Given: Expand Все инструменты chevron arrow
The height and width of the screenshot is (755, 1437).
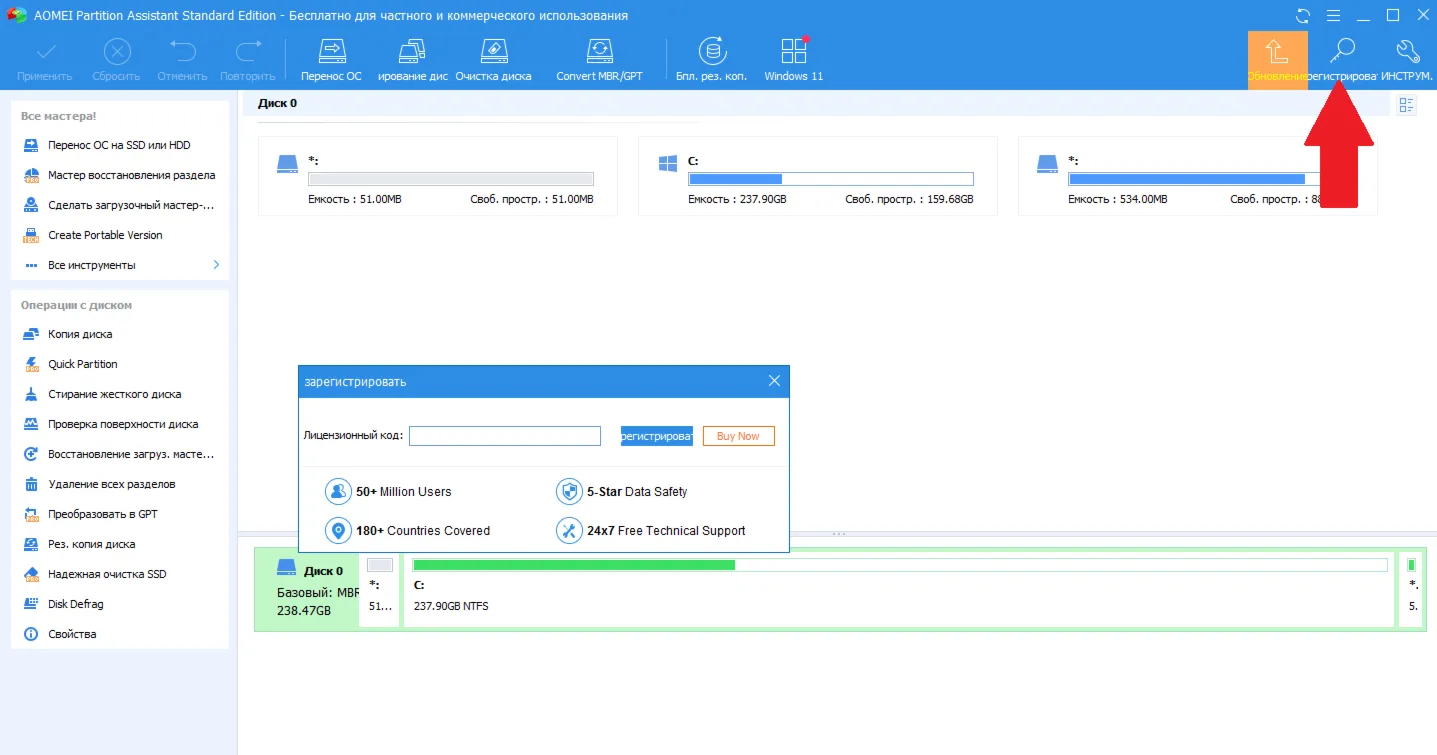Looking at the screenshot, I should click(216, 265).
